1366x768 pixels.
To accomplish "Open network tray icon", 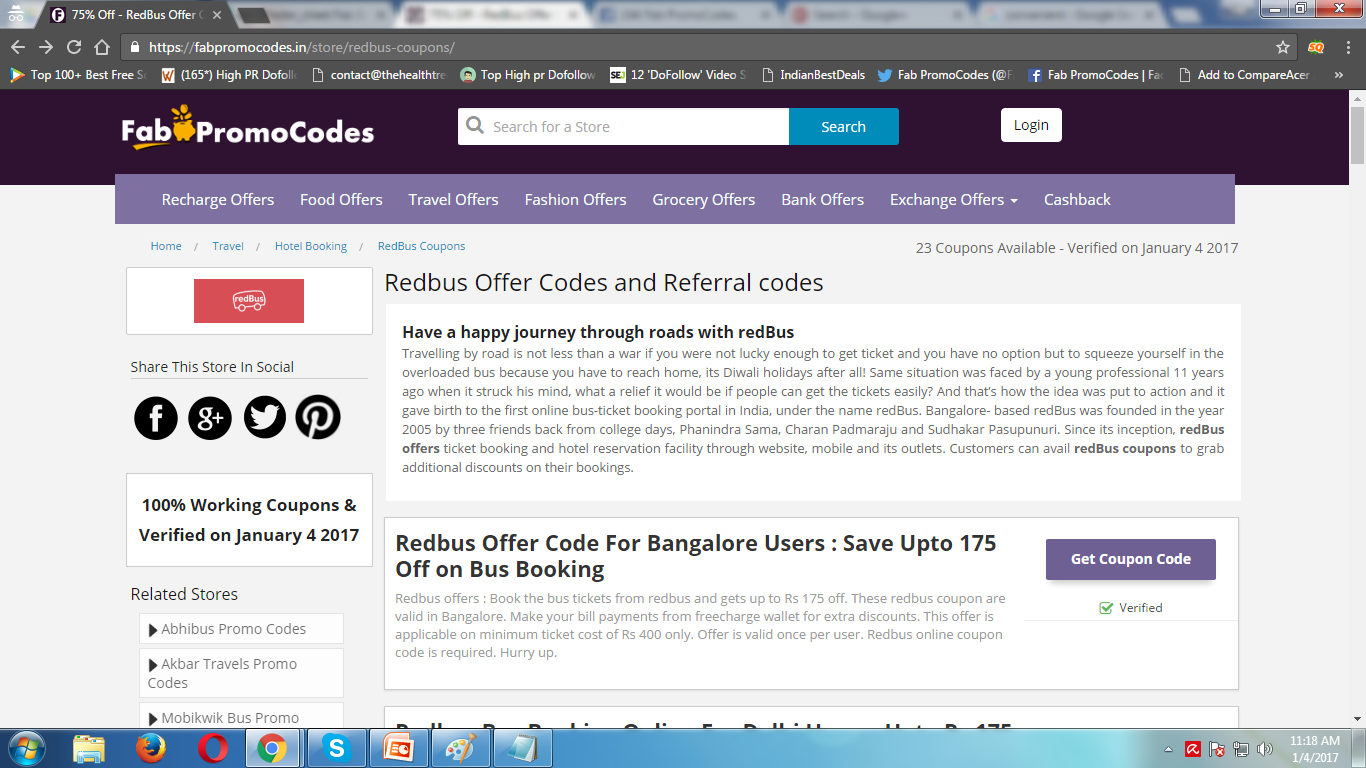I will [1241, 749].
